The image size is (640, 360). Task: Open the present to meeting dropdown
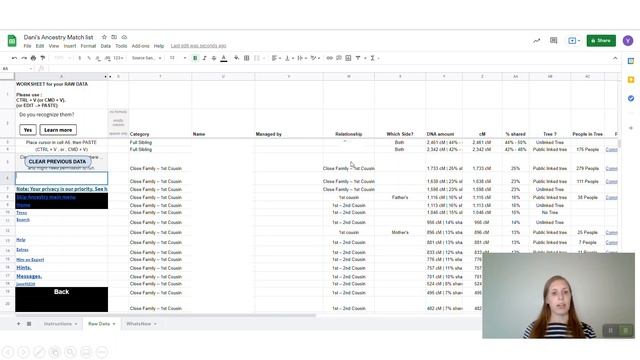click(x=574, y=40)
